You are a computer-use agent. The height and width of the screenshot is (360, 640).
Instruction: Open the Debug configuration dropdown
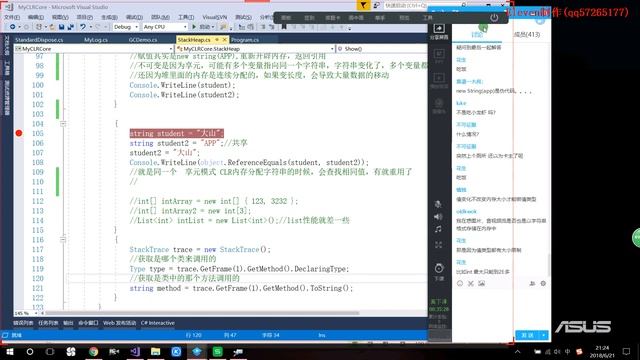[125, 27]
